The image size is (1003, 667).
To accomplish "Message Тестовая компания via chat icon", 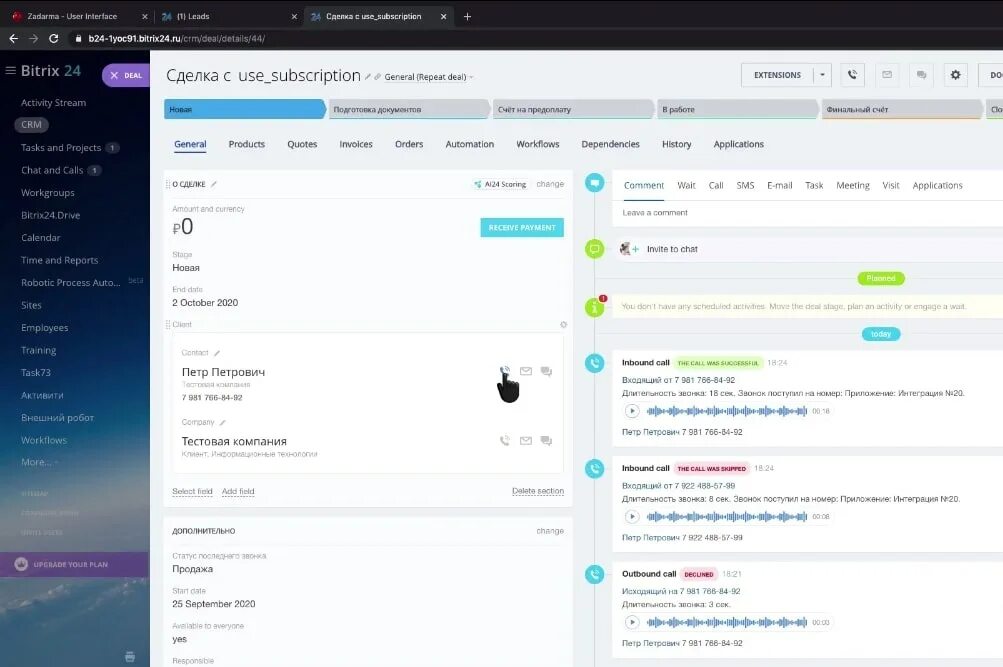I will [x=546, y=441].
